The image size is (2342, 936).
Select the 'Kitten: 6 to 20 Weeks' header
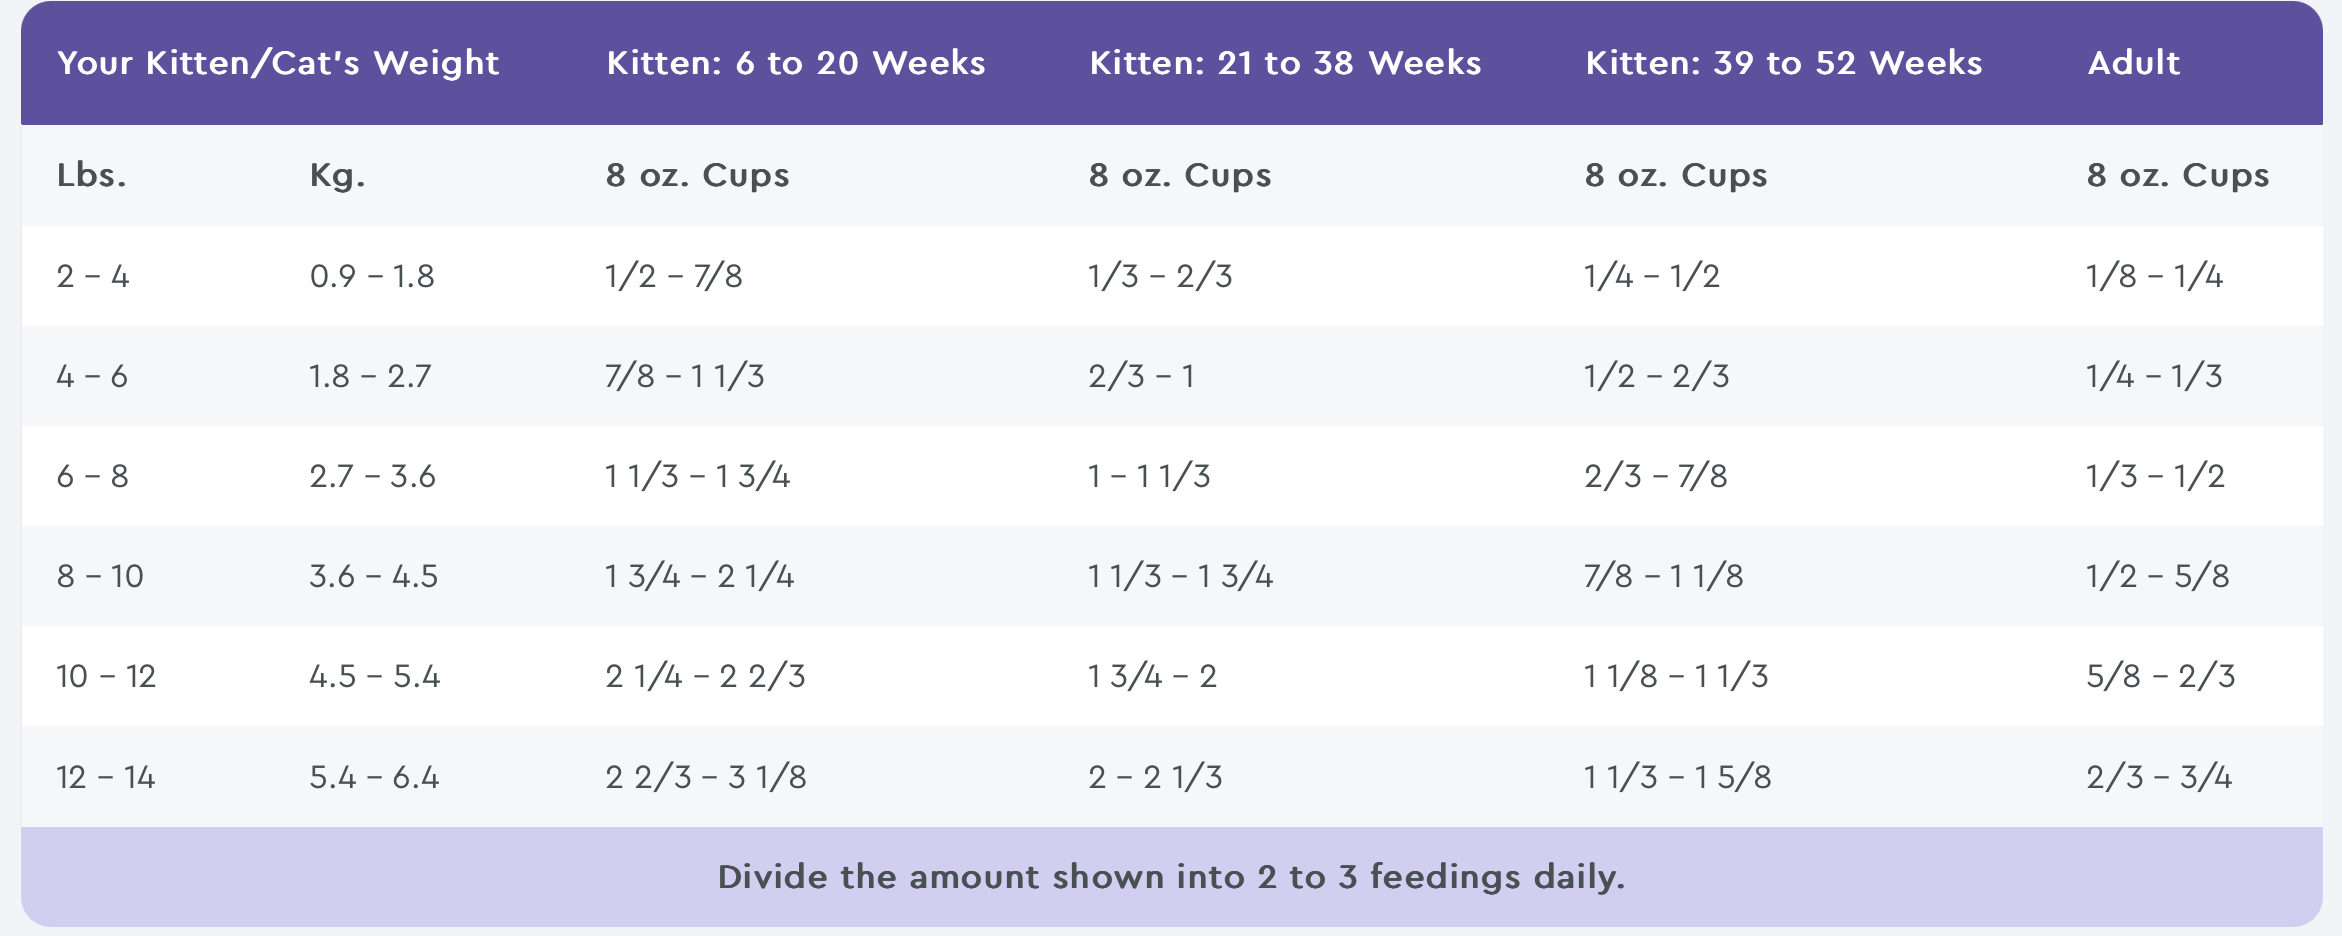795,63
